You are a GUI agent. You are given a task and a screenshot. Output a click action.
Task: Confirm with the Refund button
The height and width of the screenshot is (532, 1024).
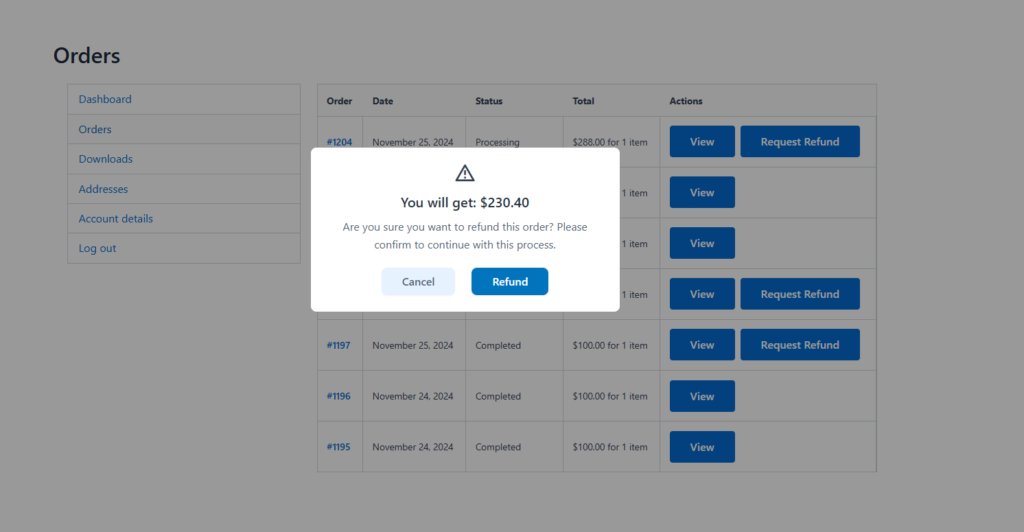coord(509,281)
